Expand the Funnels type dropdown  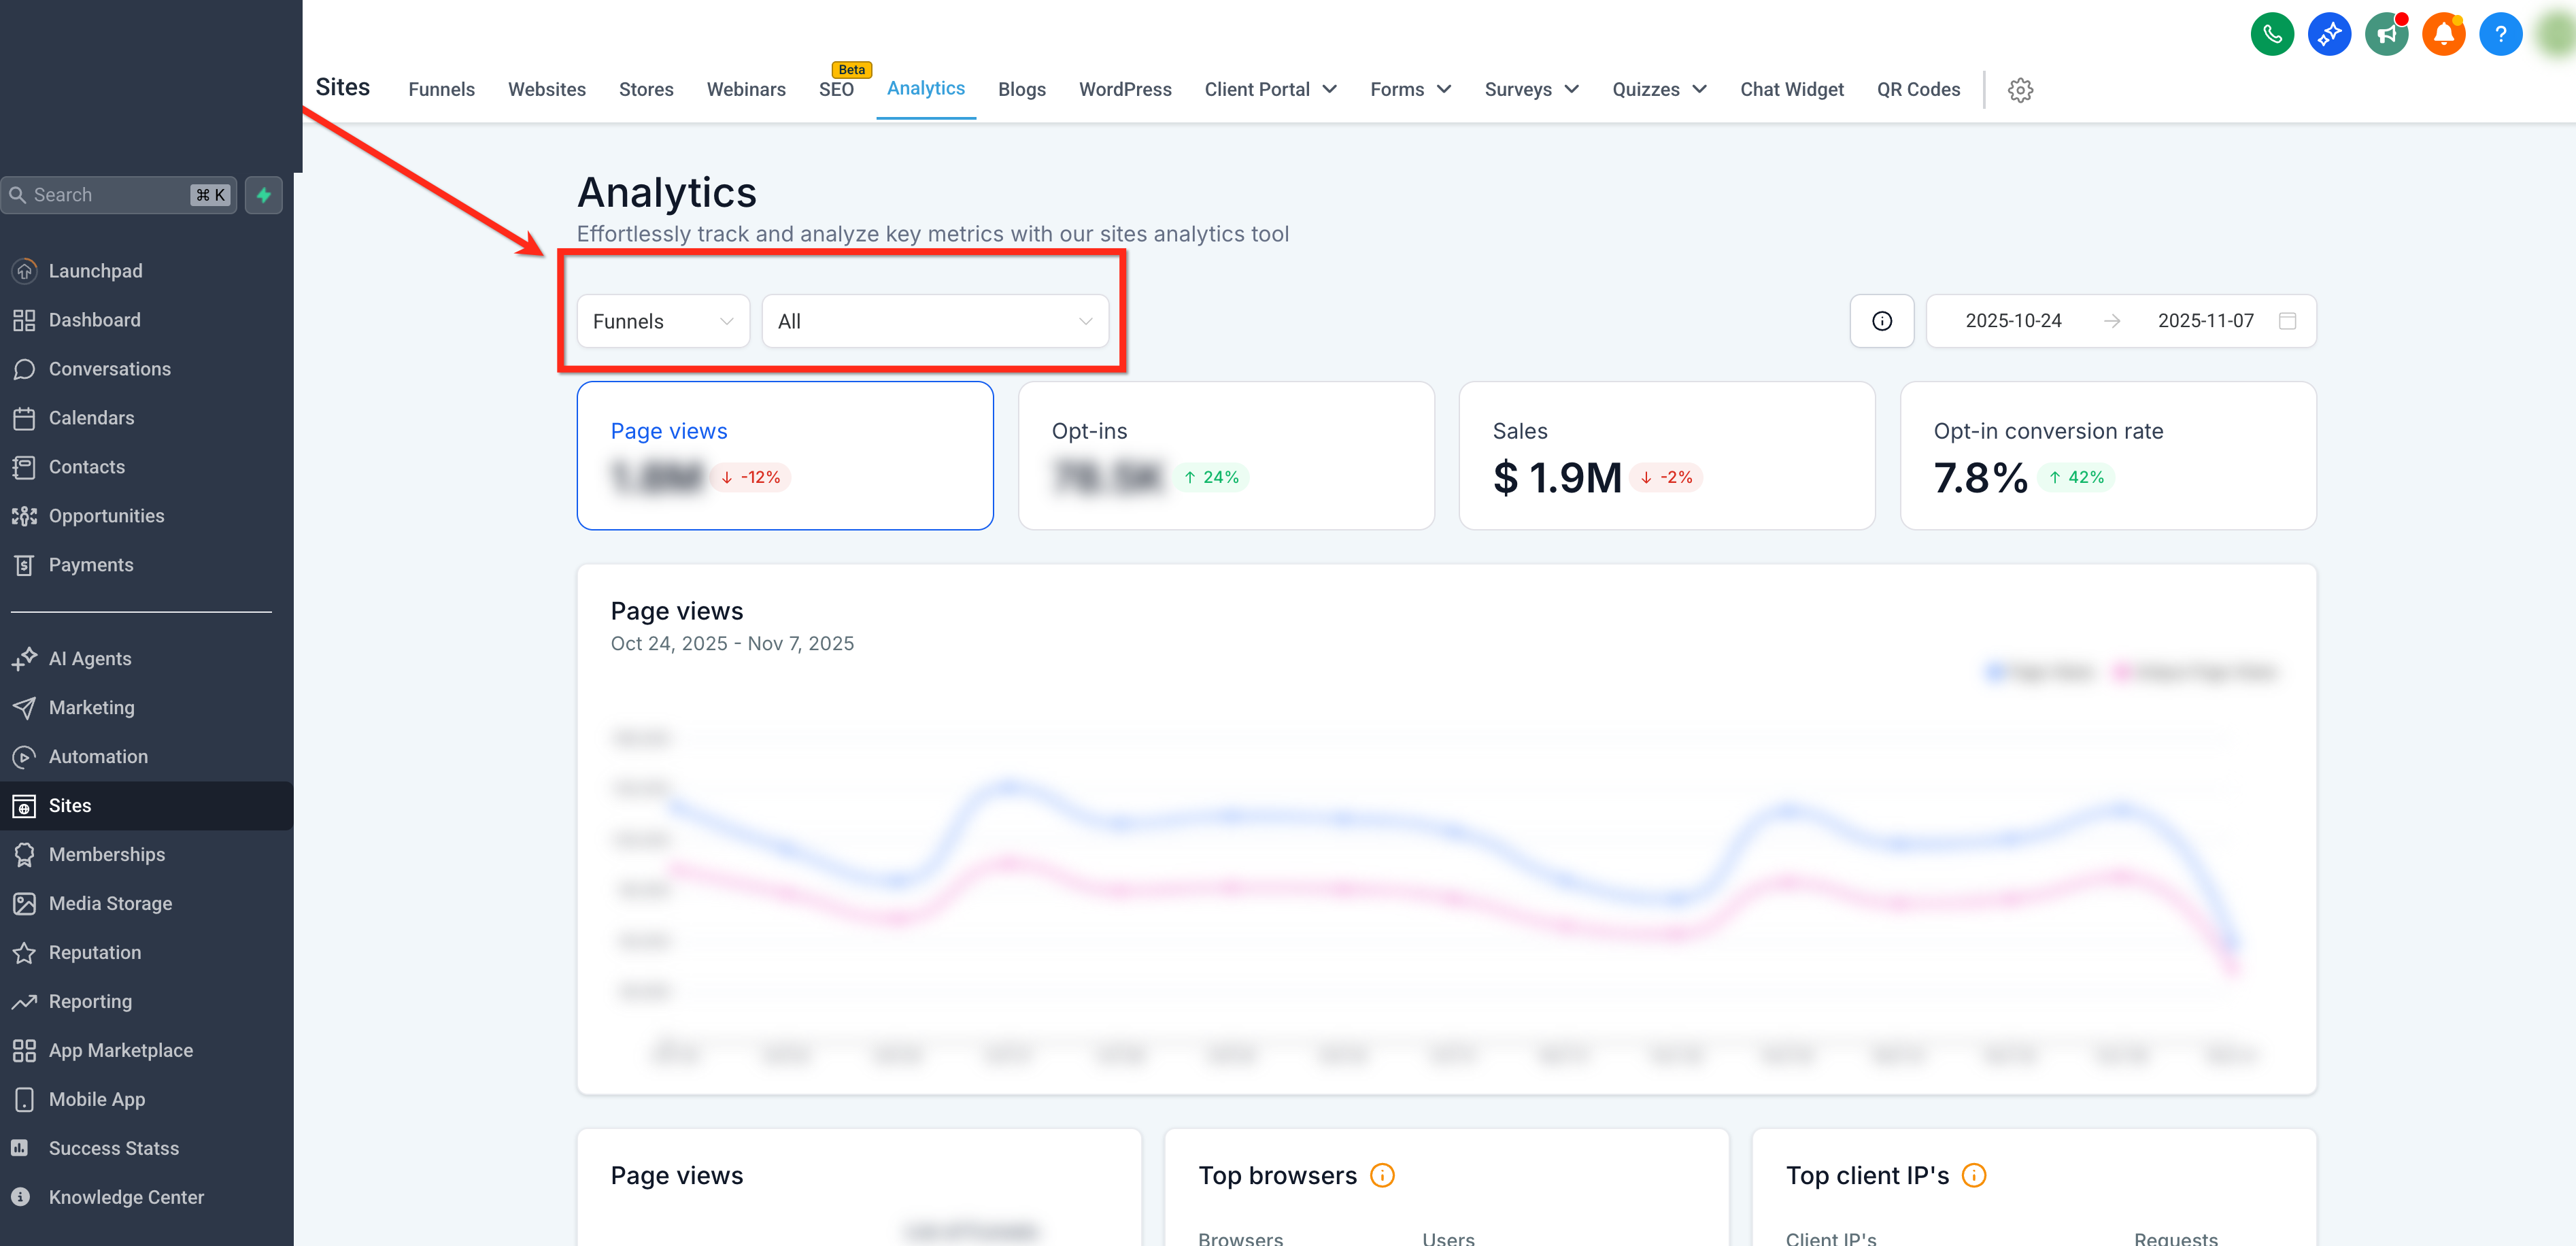point(663,321)
